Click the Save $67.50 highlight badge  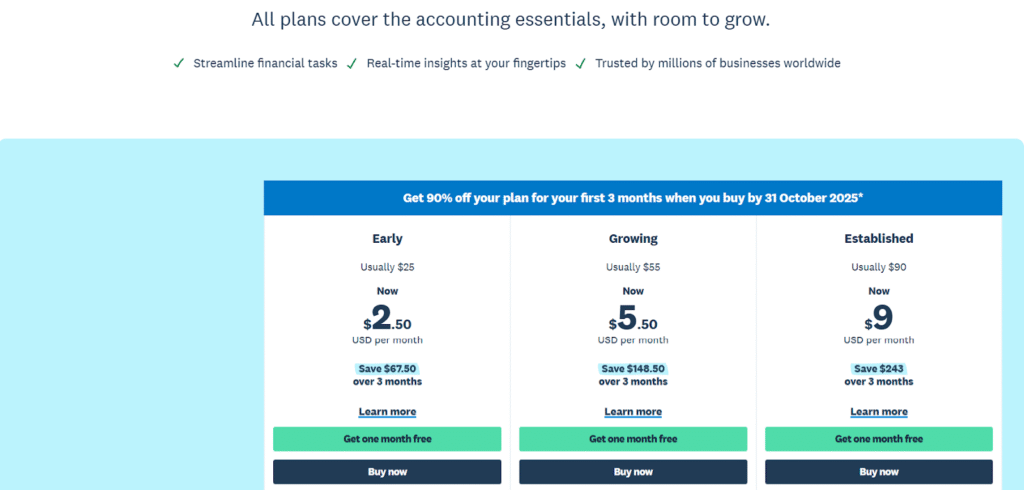tap(387, 368)
